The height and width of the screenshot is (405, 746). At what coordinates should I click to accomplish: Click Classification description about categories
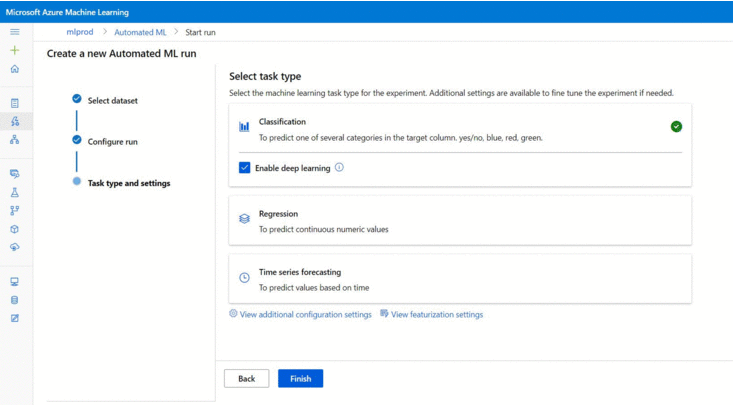coord(401,138)
